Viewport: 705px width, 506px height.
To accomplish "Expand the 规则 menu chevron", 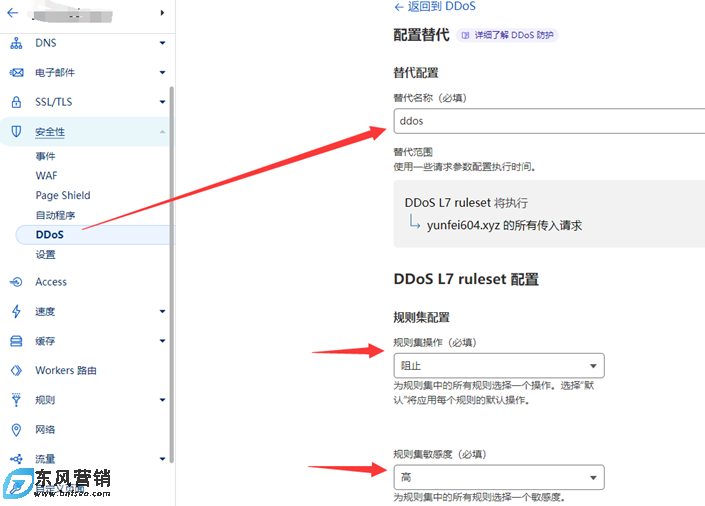I will [162, 400].
